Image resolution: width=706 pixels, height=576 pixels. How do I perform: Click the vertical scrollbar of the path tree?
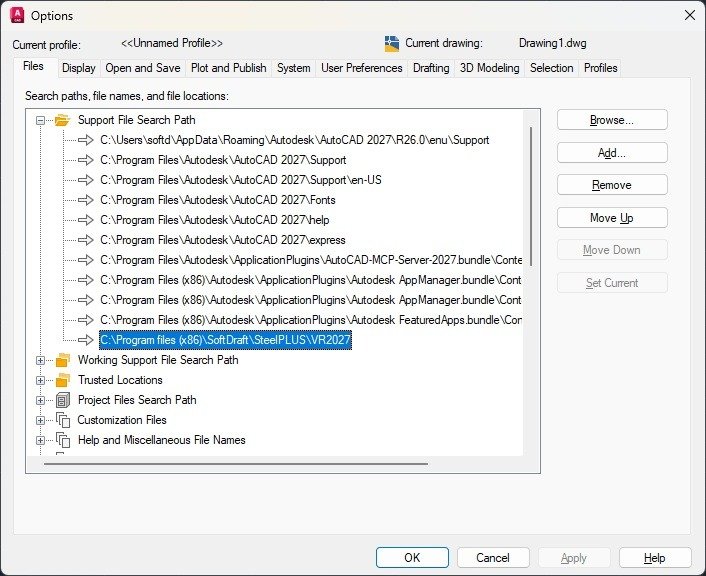[x=531, y=196]
